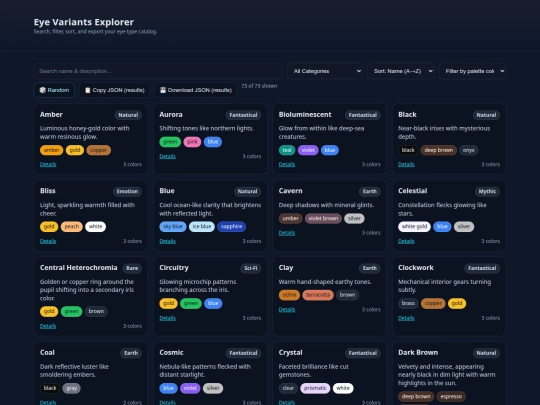This screenshot has width=540, height=405.
Task: Click the clipboard icon on Copy JSON
Action: tap(88, 90)
